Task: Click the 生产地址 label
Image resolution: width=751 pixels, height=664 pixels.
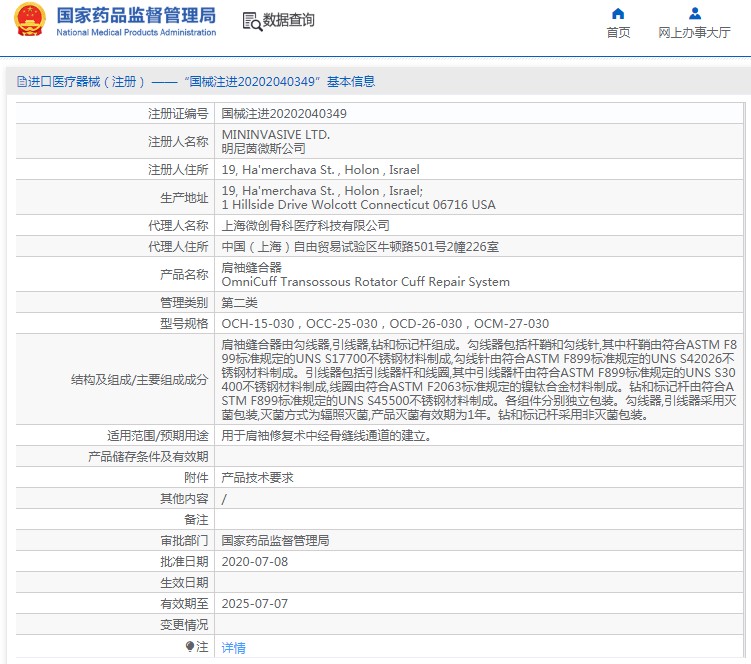Action: click(x=184, y=197)
